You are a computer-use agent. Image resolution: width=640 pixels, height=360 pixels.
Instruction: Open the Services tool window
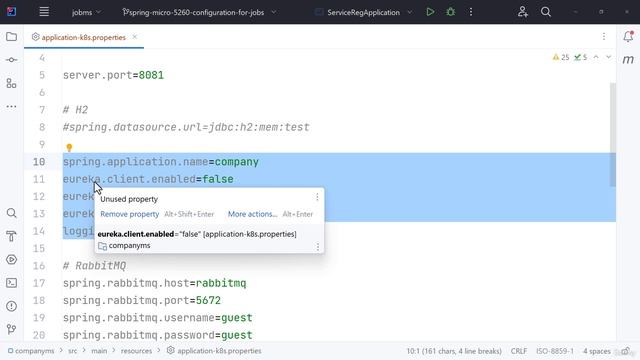[x=11, y=260]
